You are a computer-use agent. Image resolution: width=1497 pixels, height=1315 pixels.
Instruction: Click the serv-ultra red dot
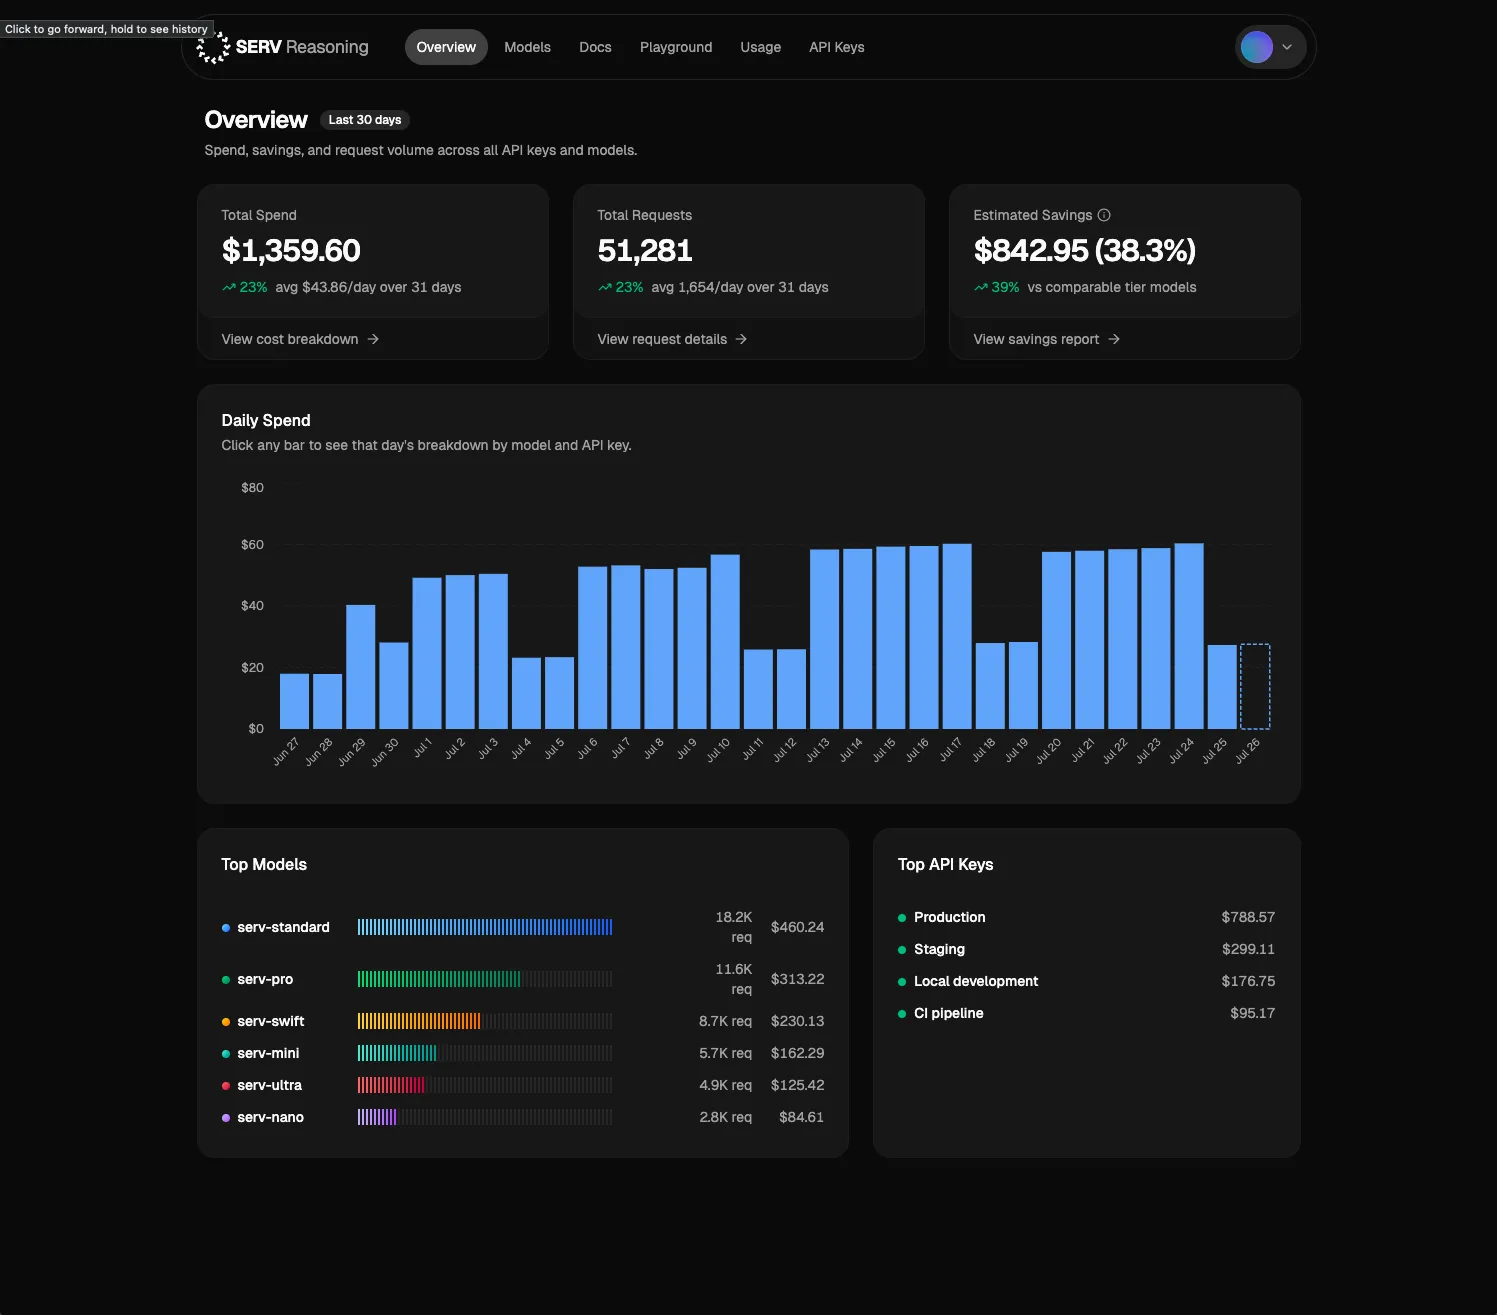coord(226,1086)
